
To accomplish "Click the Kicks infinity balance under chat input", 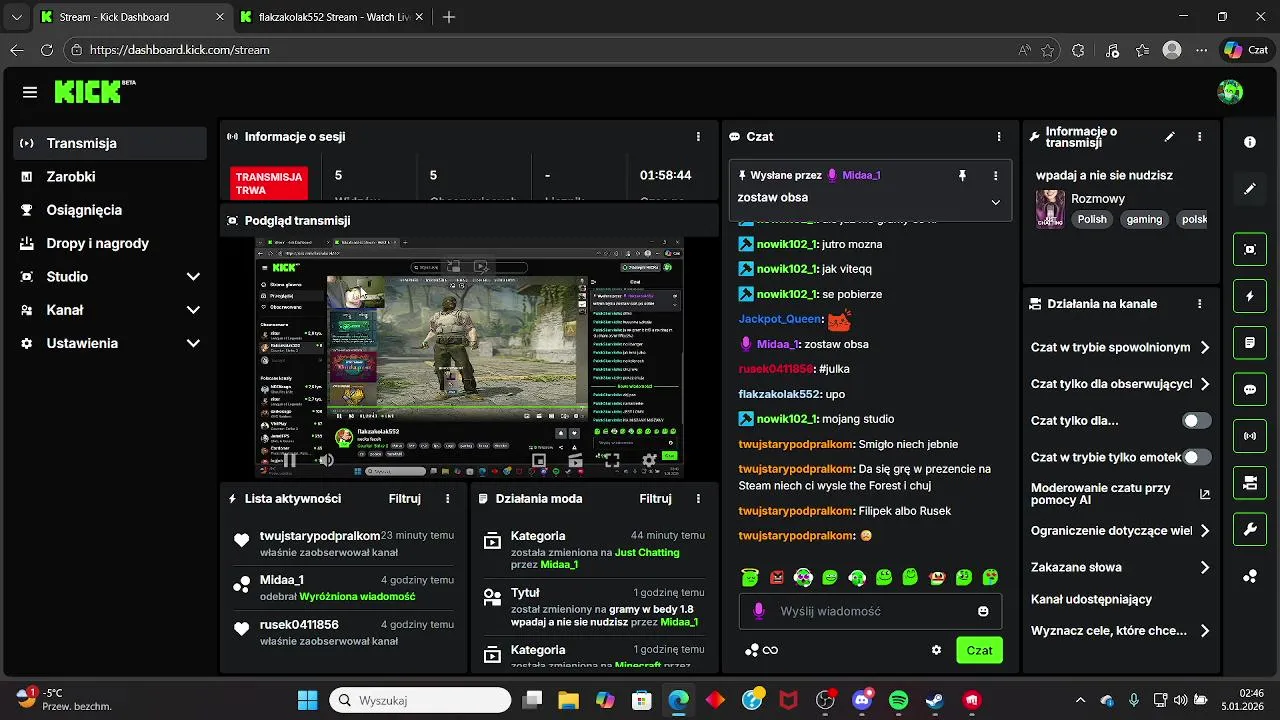I will click(761, 650).
